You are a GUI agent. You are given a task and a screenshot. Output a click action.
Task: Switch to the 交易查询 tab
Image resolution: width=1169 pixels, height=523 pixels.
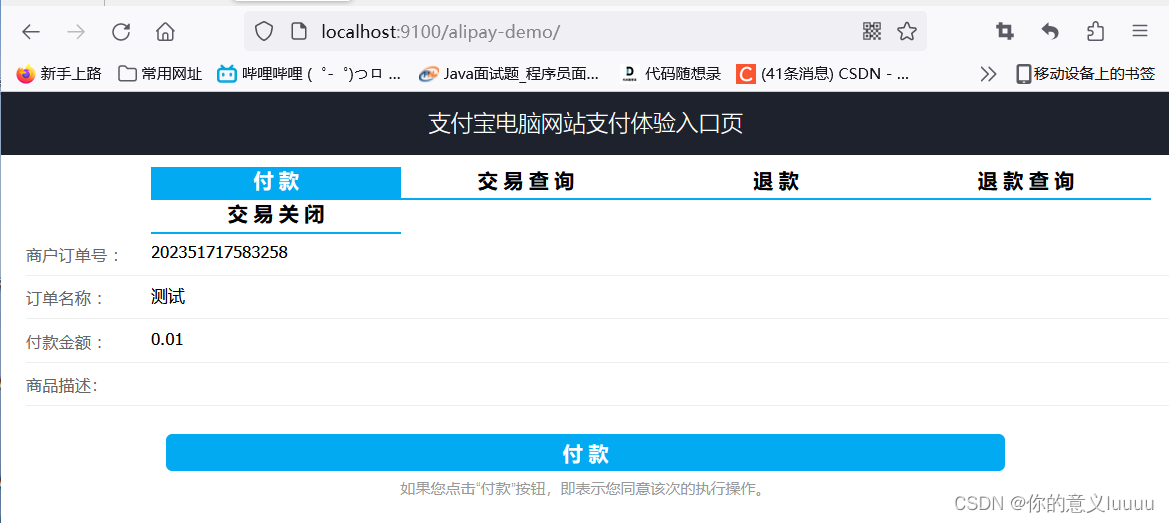[x=526, y=183]
